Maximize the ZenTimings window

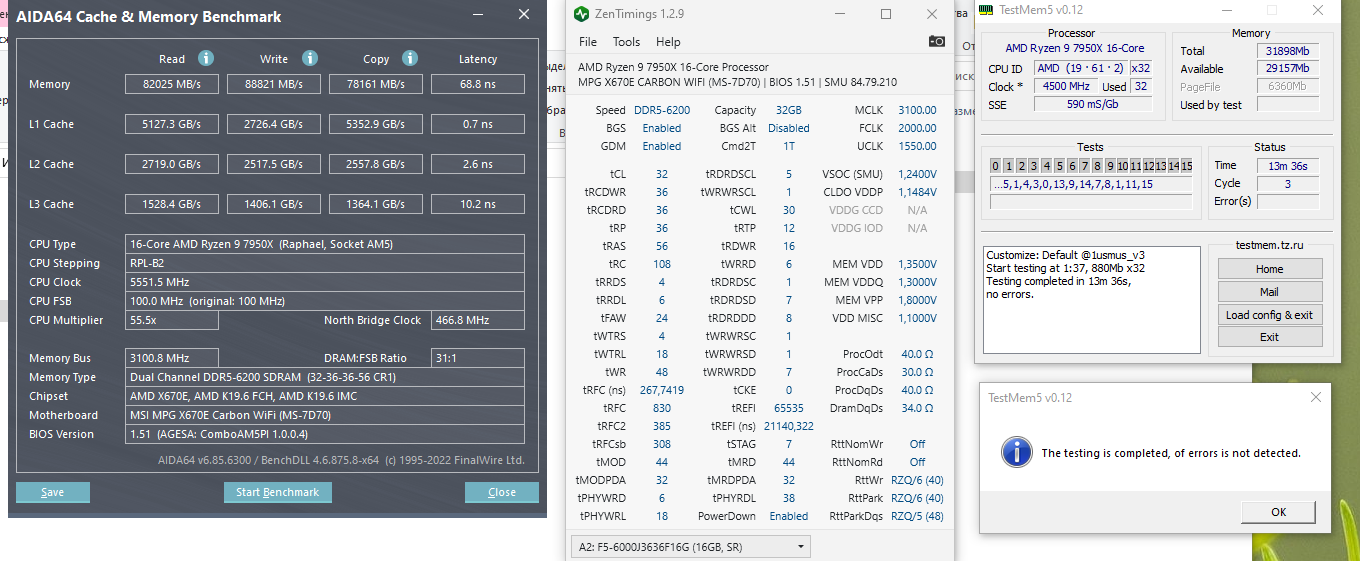coord(886,14)
